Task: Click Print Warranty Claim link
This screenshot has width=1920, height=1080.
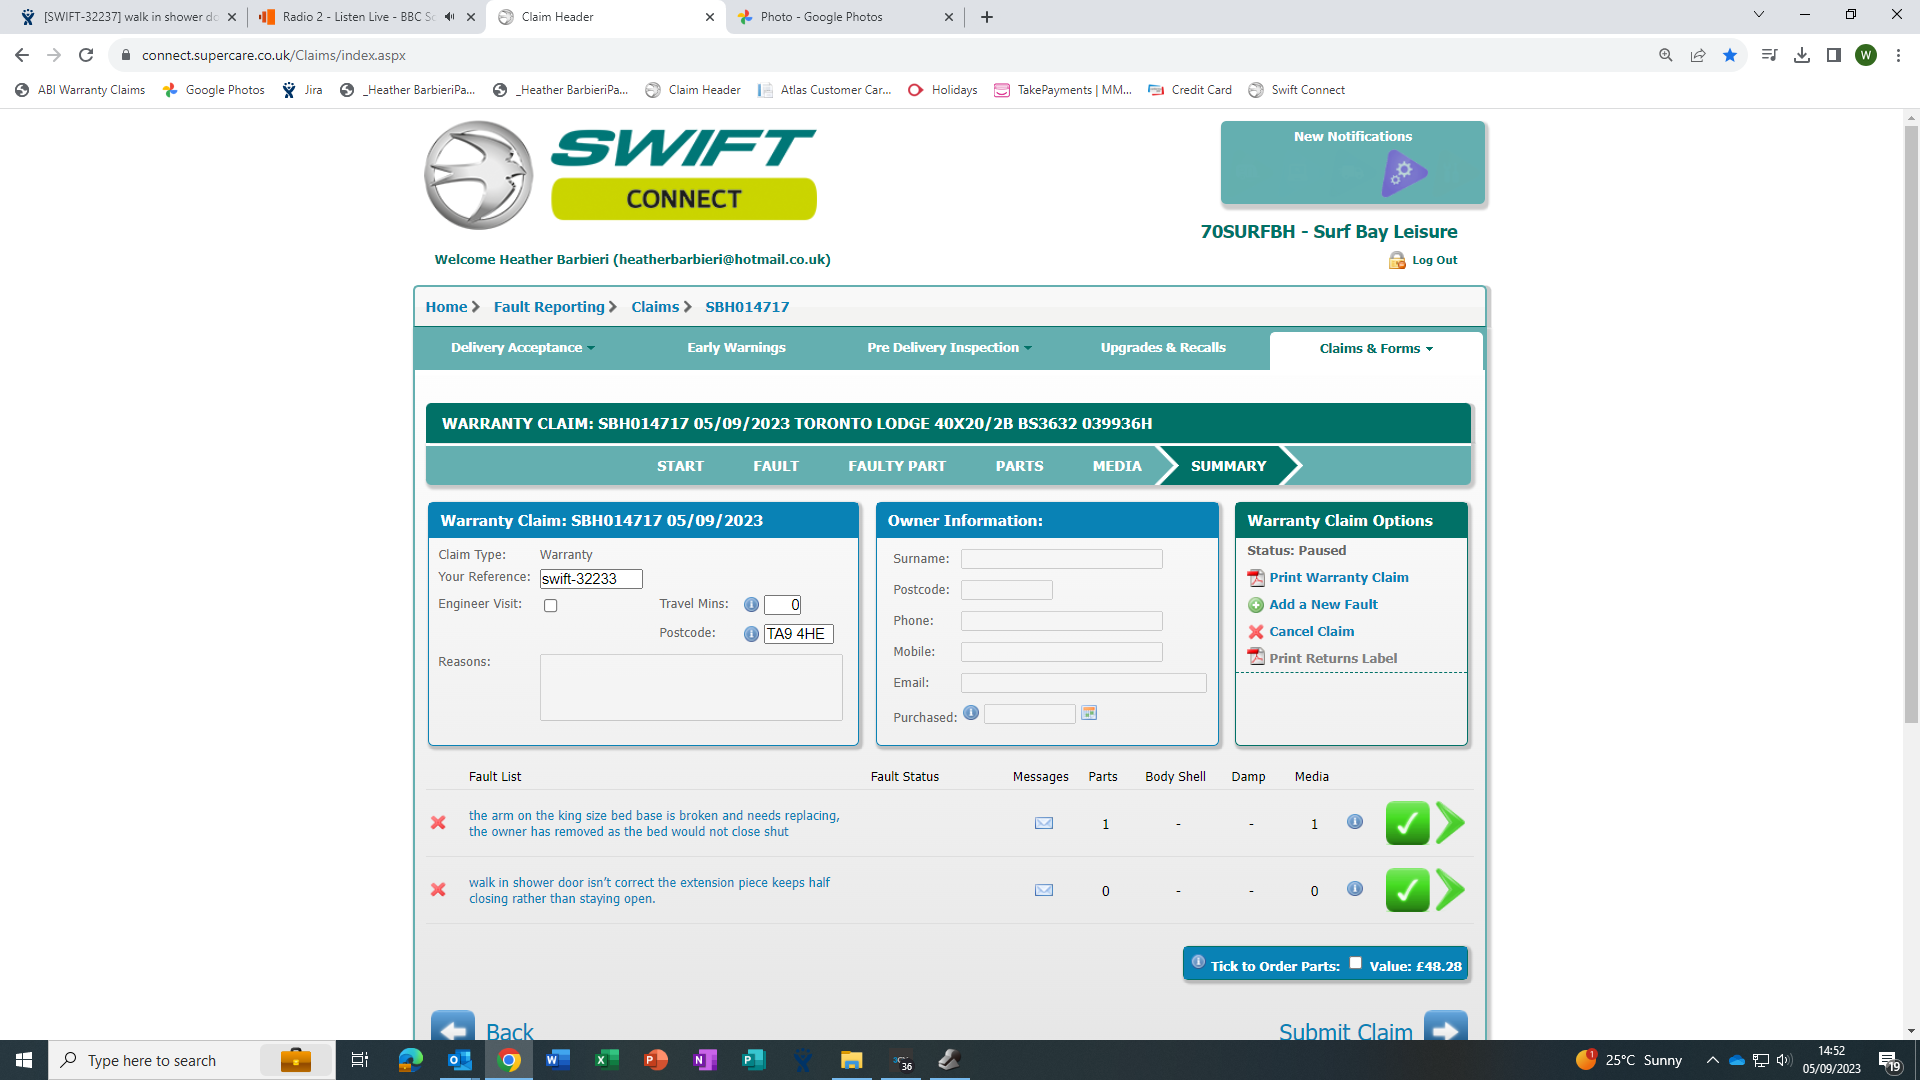Action: click(1338, 578)
